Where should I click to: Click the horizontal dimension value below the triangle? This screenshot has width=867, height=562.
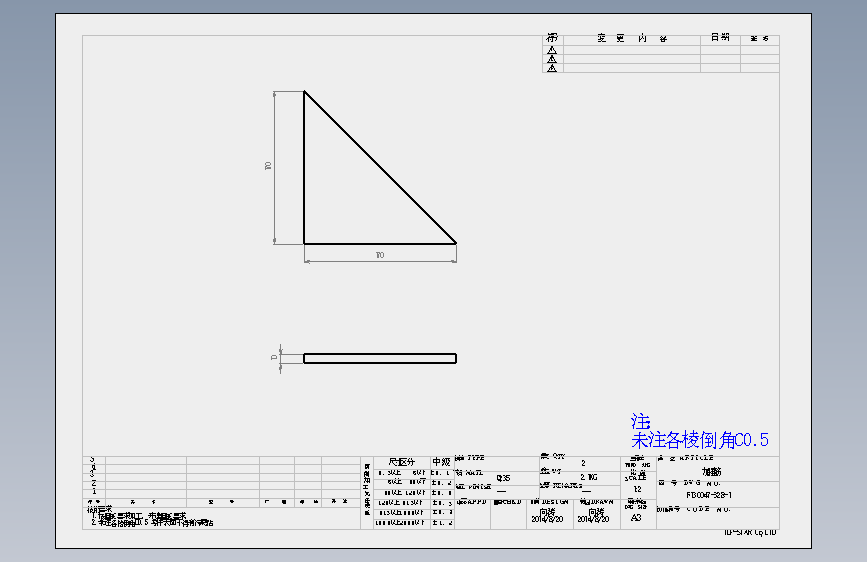(x=380, y=255)
